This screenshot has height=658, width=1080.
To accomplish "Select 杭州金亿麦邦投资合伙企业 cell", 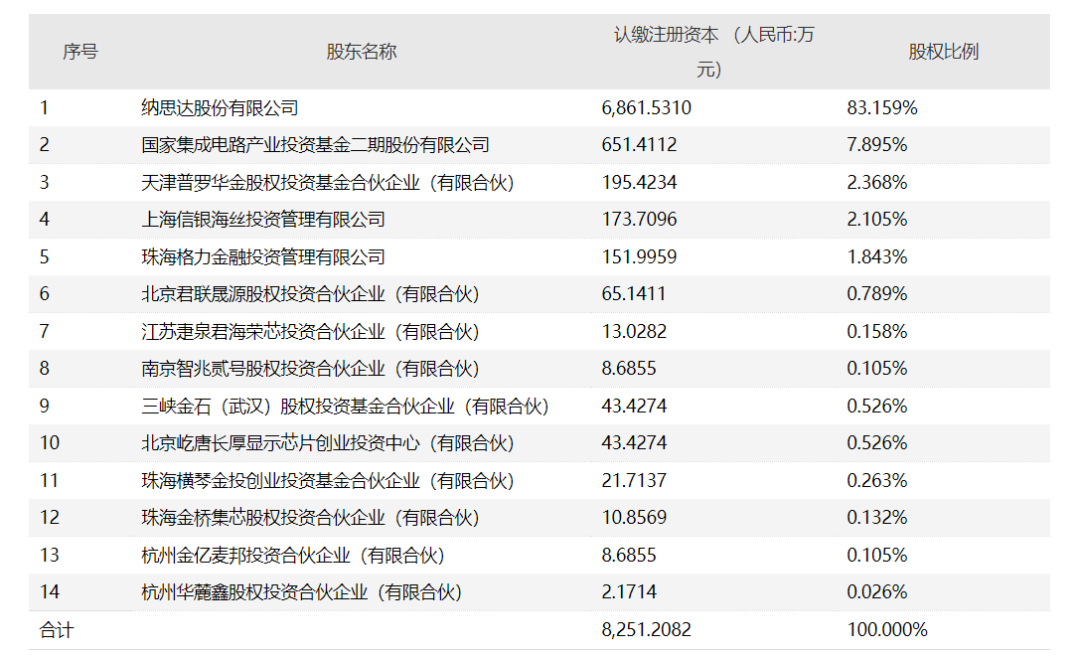I will pyautogui.click(x=293, y=555).
